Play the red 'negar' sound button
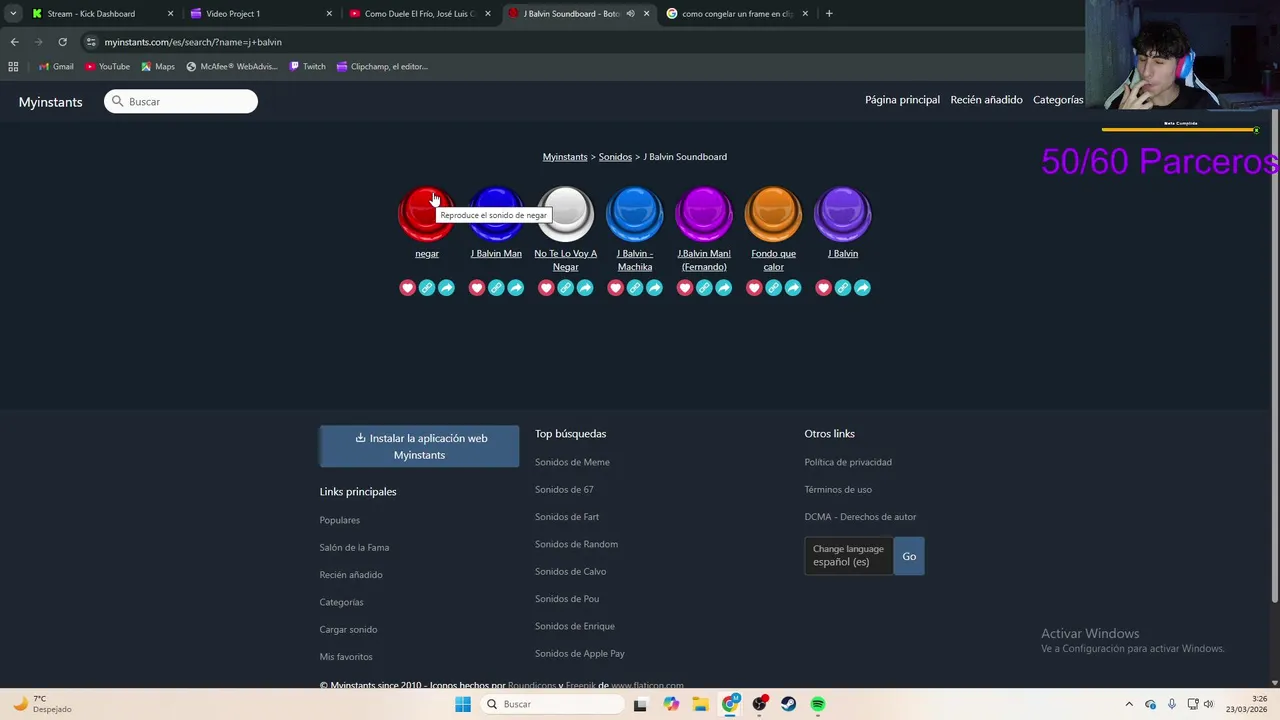 [x=426, y=214]
